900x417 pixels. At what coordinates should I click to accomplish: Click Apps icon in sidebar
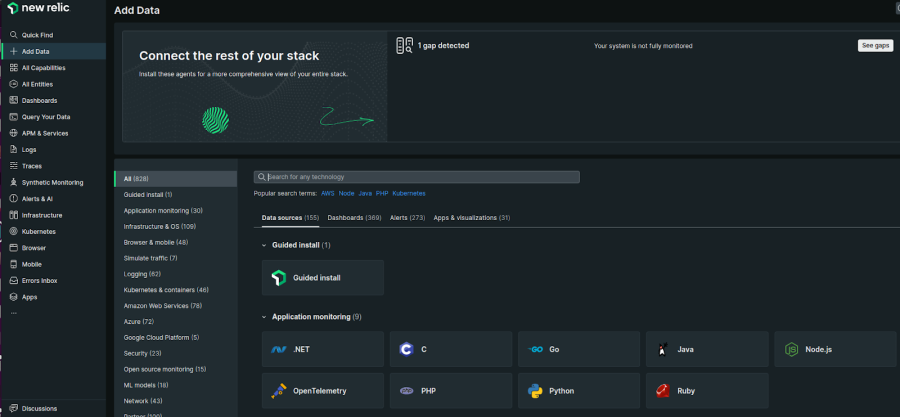pyautogui.click(x=14, y=297)
